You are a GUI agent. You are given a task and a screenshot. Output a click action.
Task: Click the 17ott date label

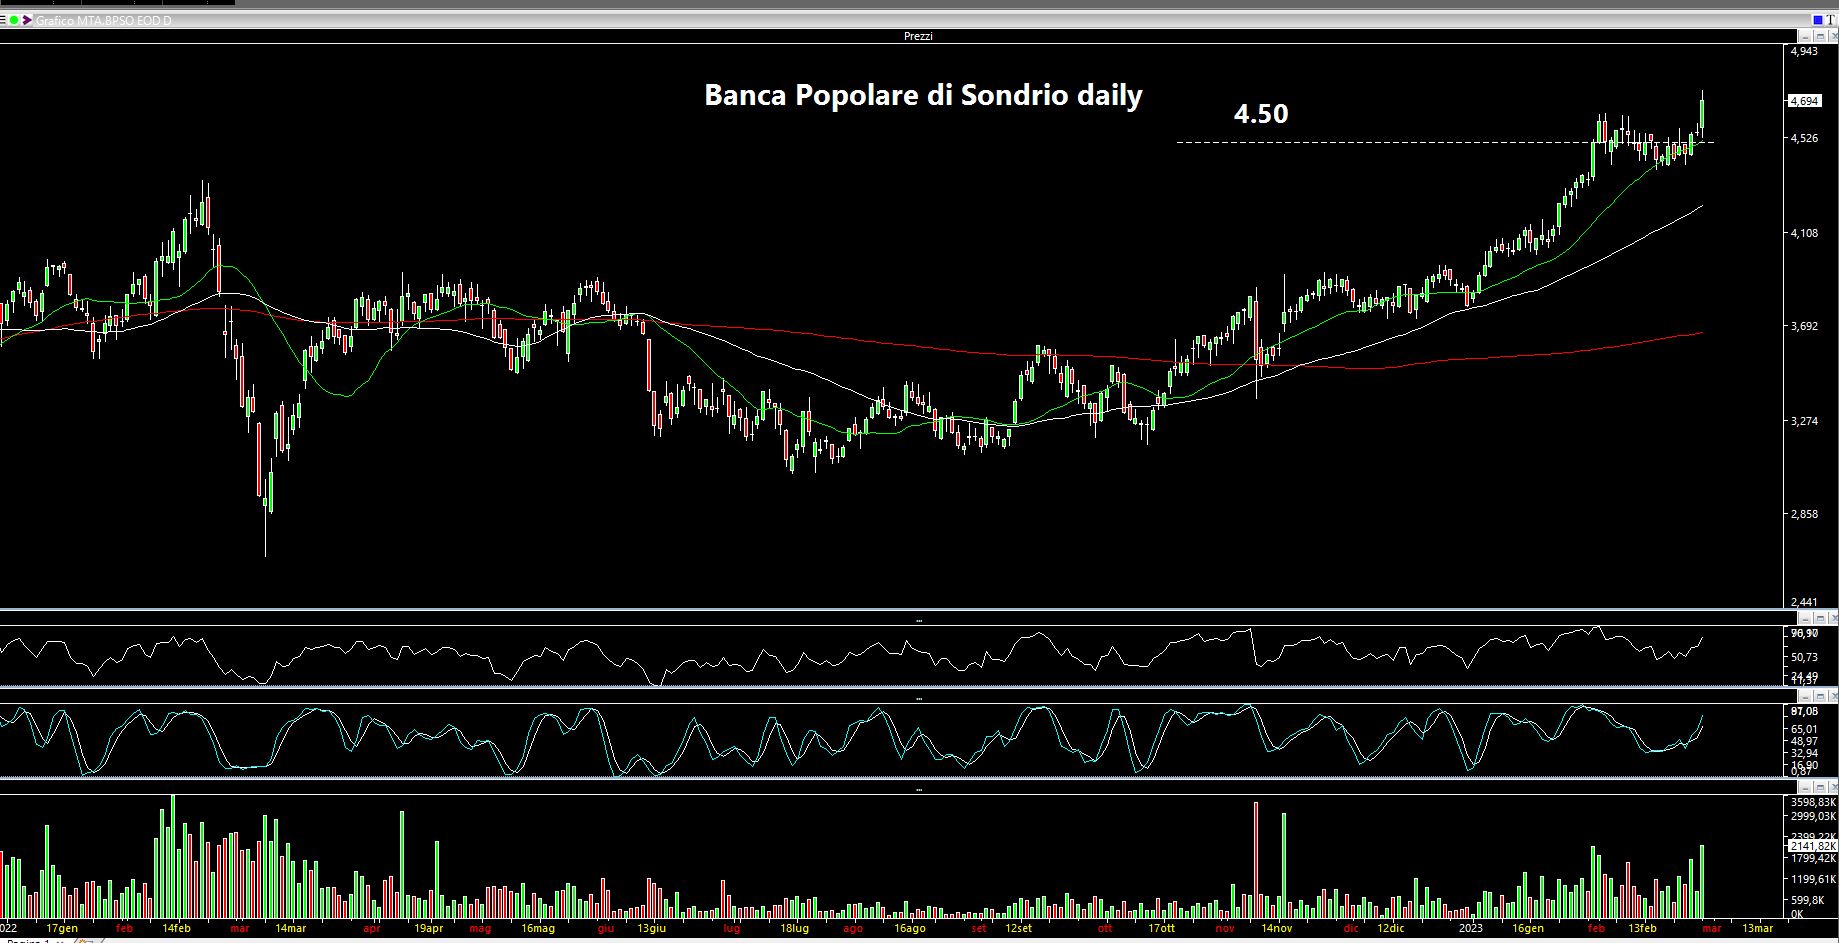click(1161, 929)
